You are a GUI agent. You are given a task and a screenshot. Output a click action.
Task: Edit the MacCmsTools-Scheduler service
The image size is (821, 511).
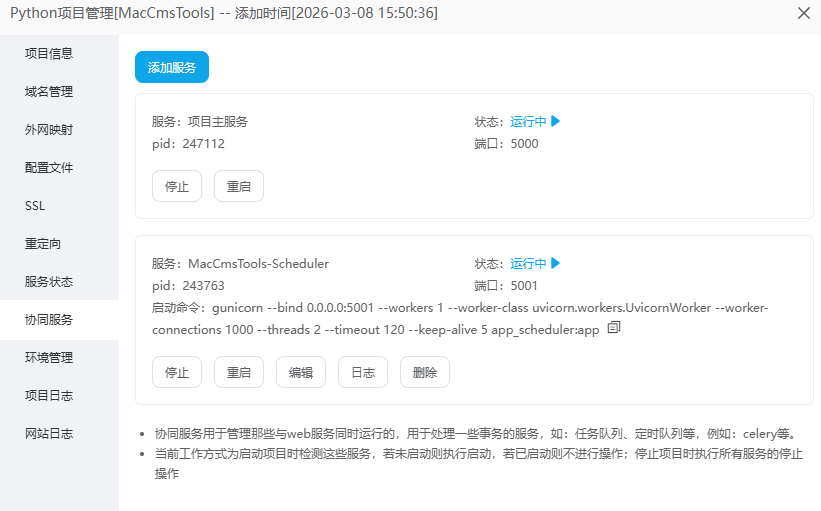click(301, 372)
